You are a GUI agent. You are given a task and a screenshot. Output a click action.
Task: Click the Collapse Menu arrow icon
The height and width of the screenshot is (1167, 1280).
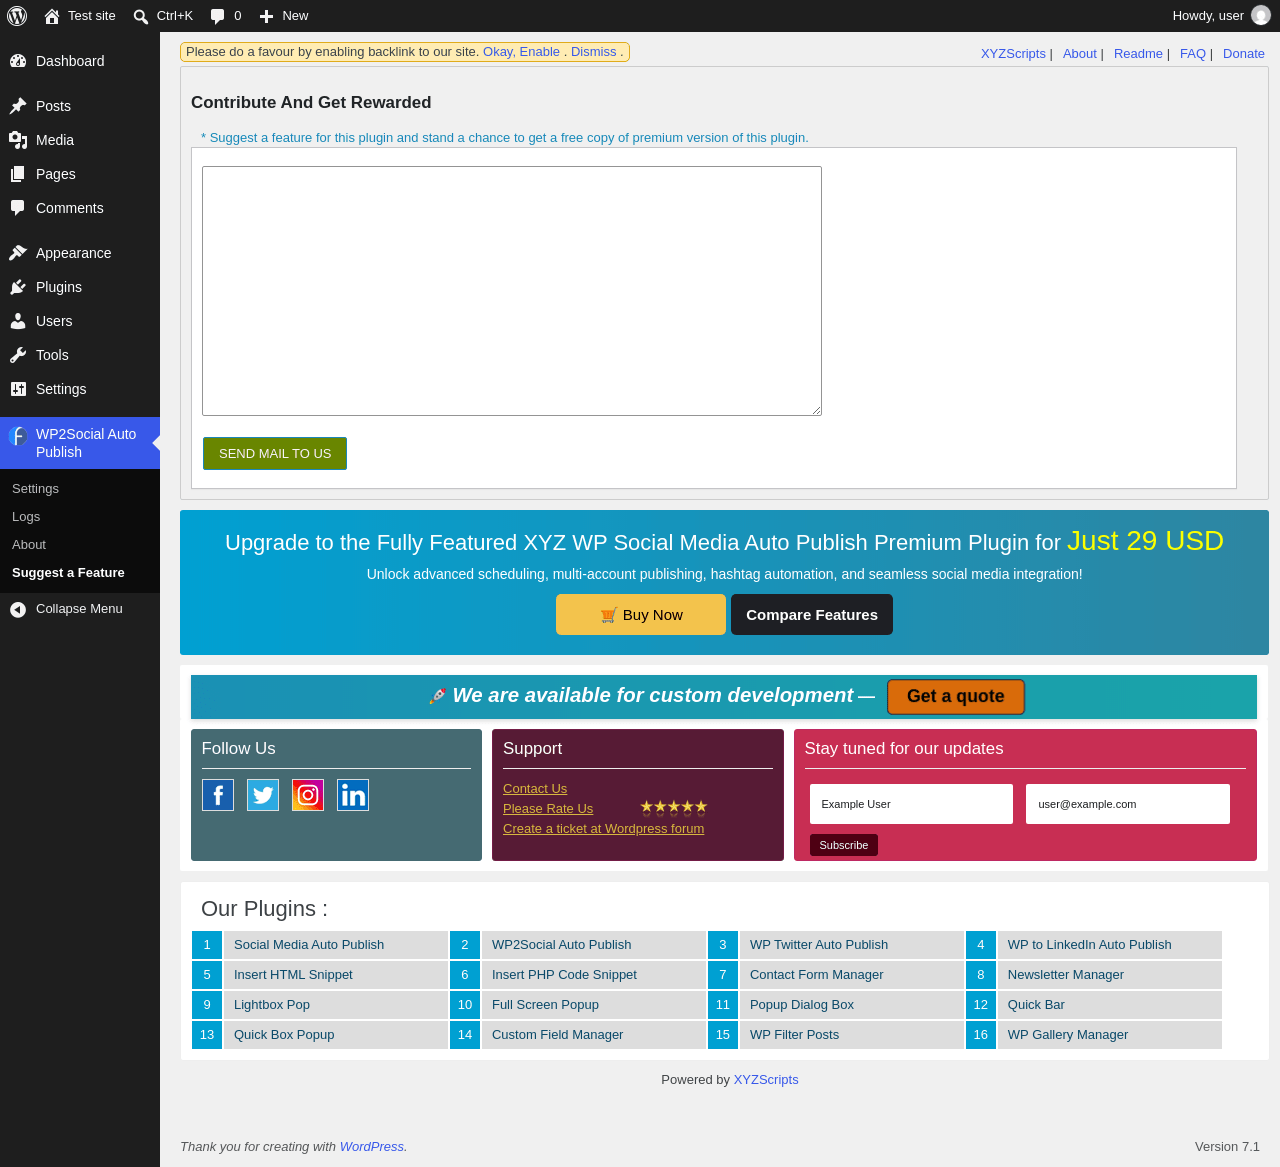(x=18, y=609)
